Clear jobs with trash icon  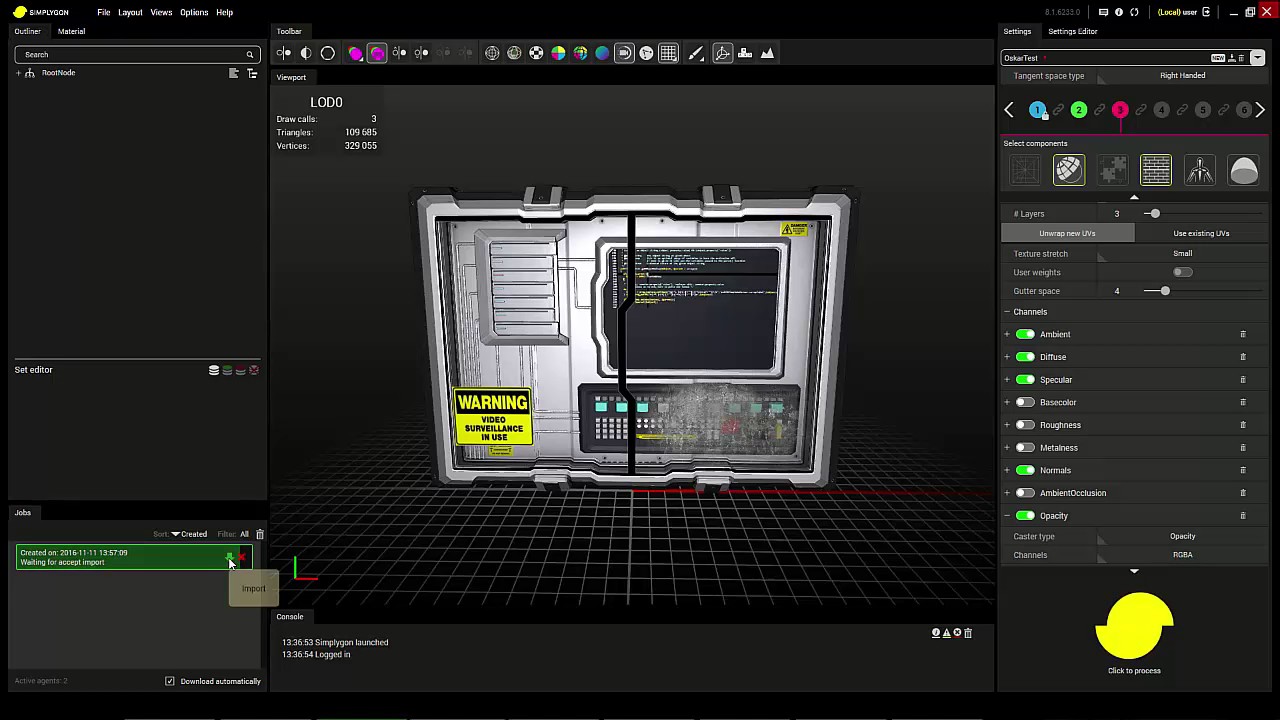259,534
